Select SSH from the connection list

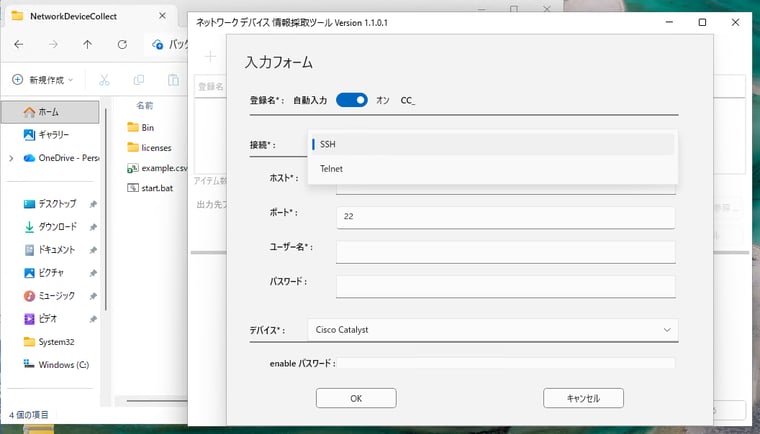tap(492, 144)
